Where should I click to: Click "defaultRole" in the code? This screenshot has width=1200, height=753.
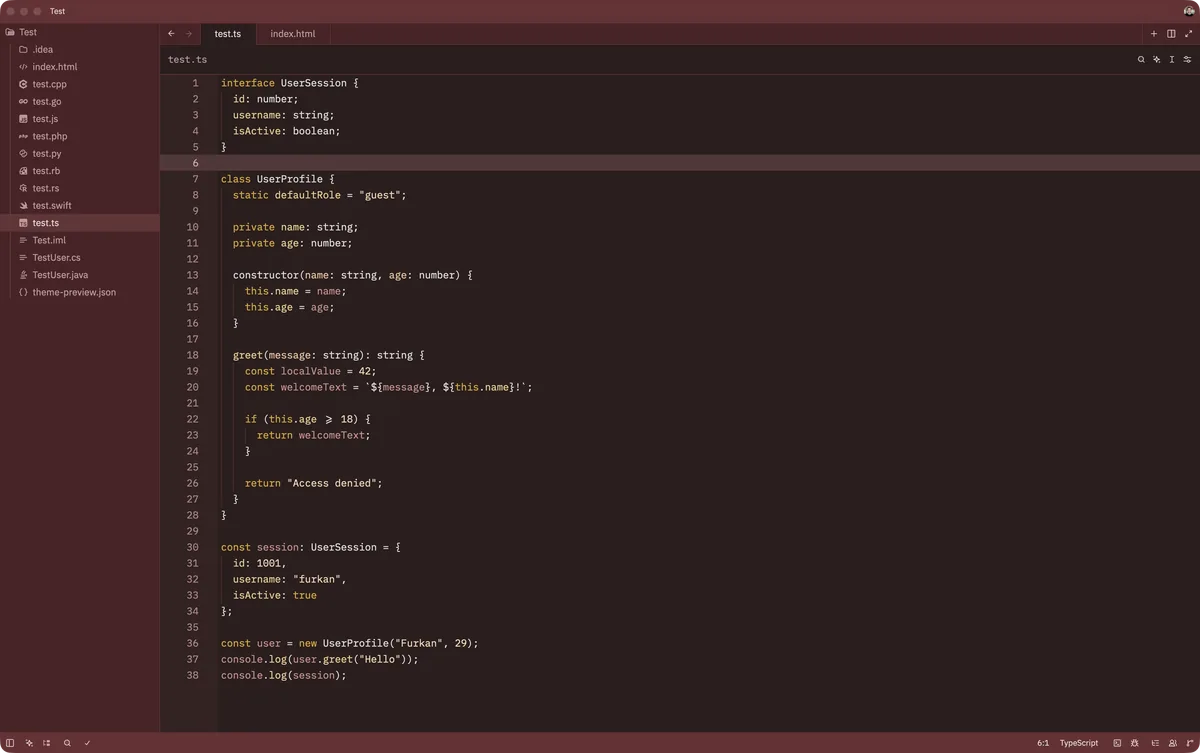(308, 195)
